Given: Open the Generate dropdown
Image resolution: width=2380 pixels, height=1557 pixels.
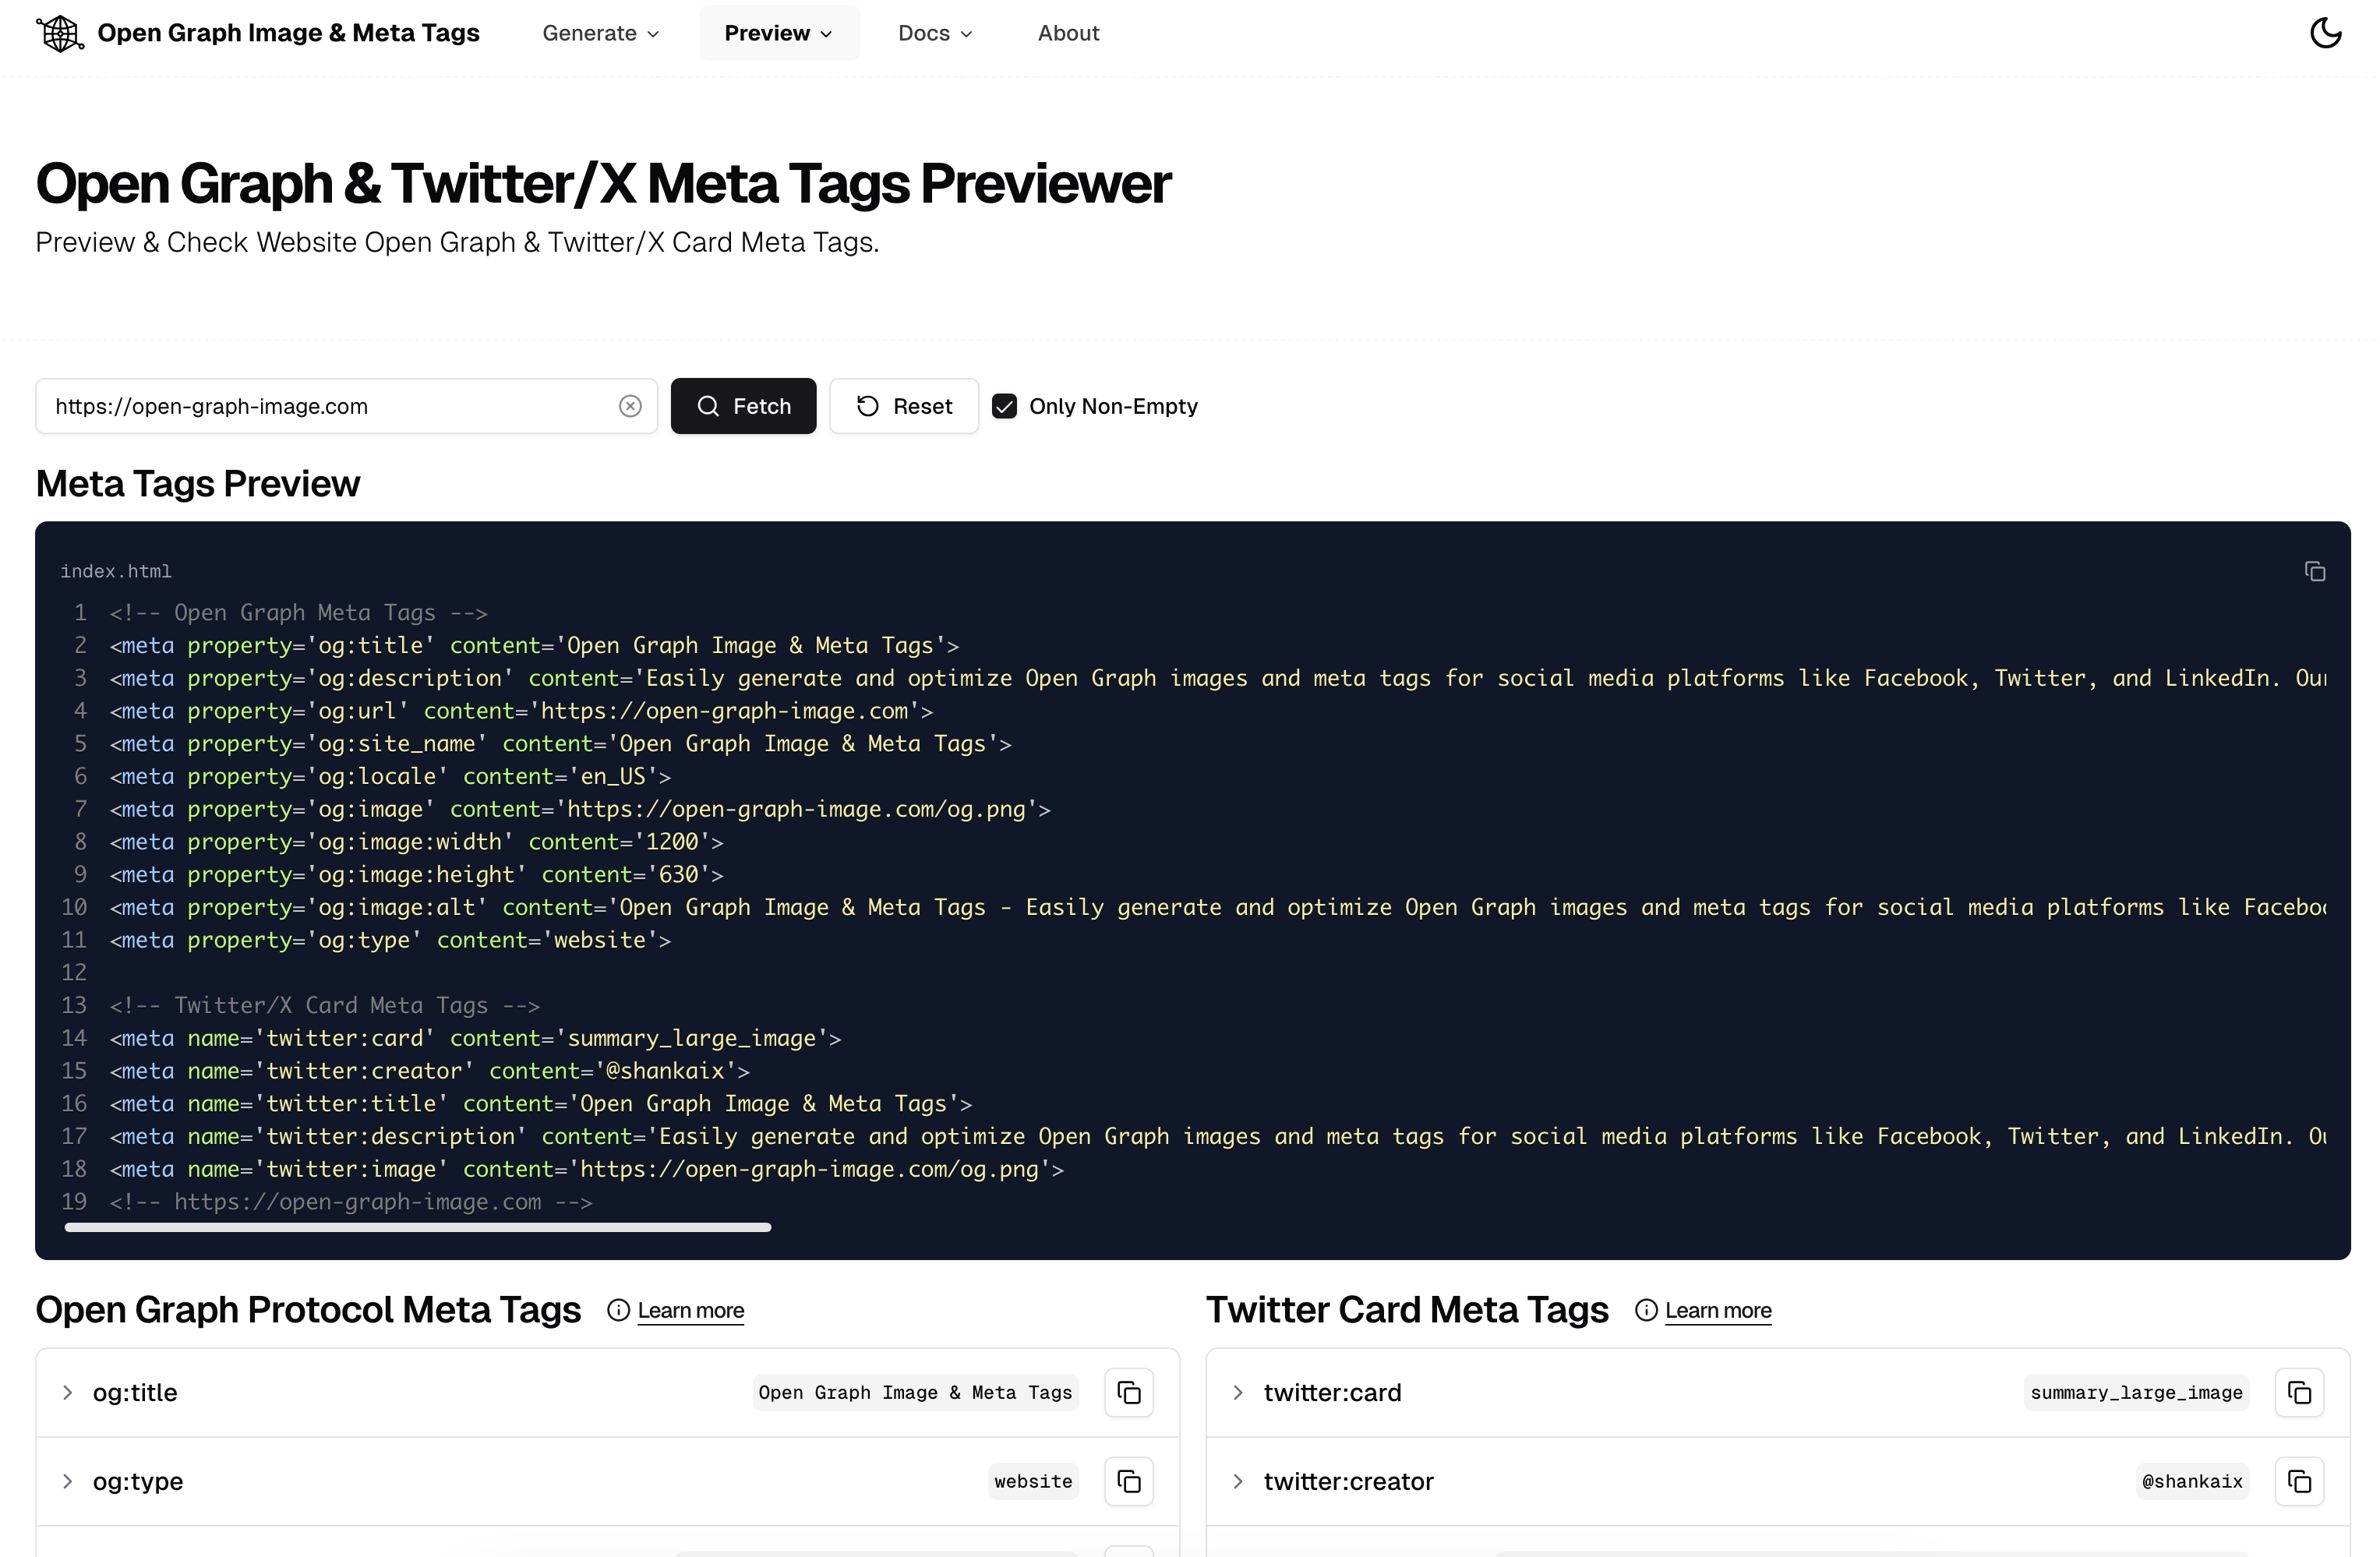Looking at the screenshot, I should (x=599, y=32).
